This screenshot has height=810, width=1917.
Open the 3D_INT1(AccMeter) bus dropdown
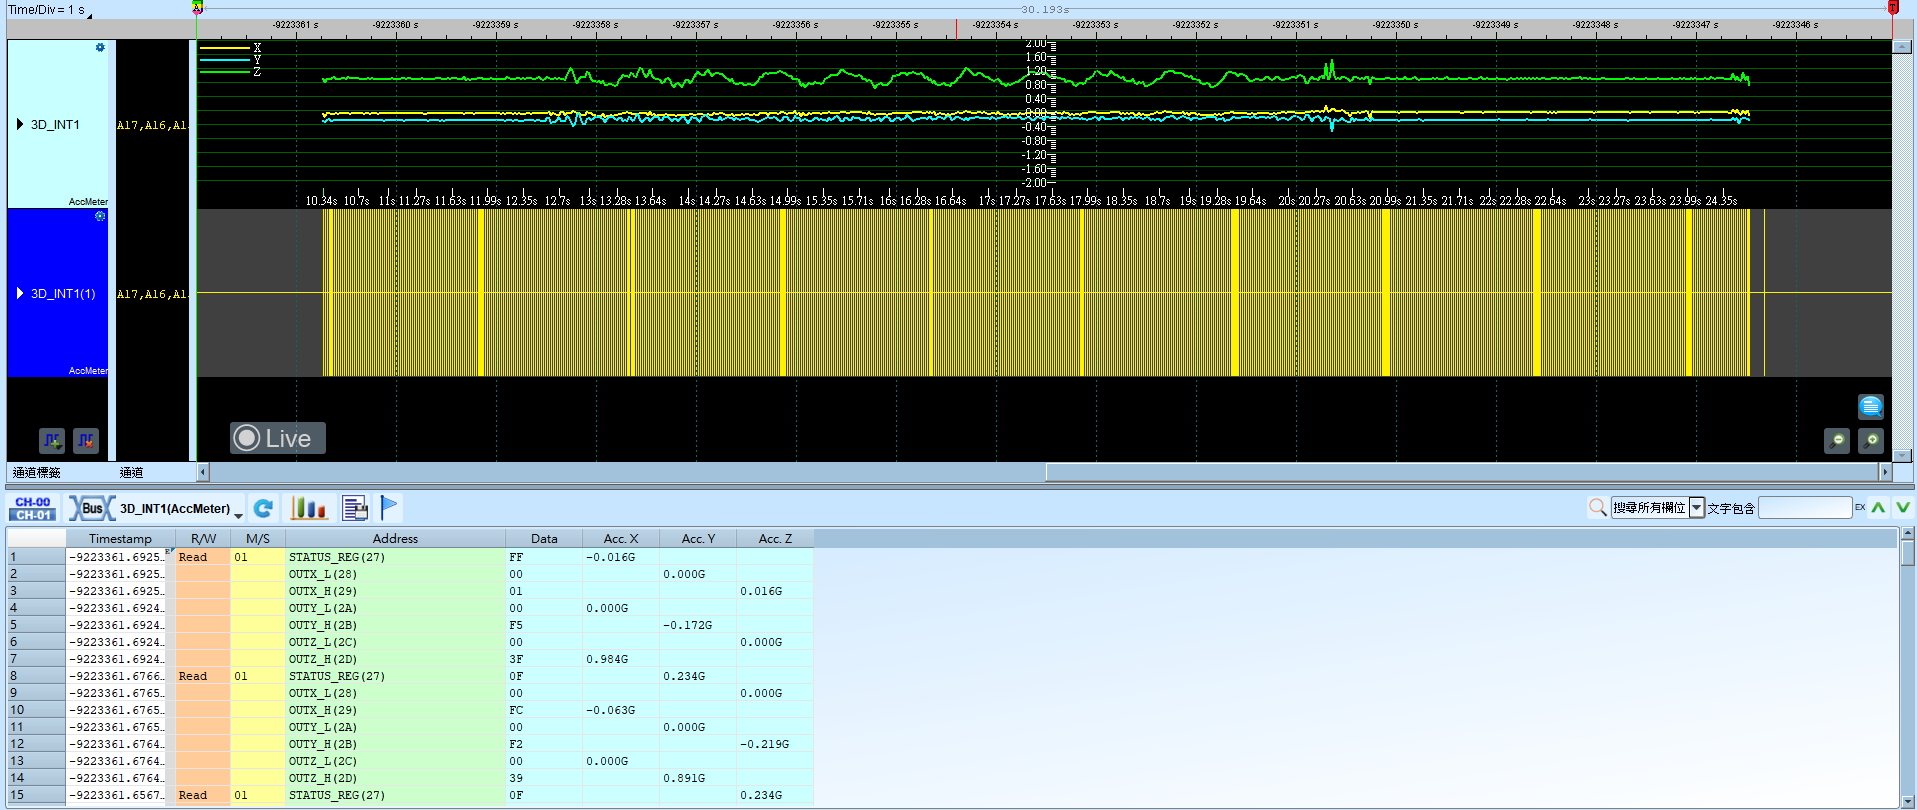(x=238, y=514)
